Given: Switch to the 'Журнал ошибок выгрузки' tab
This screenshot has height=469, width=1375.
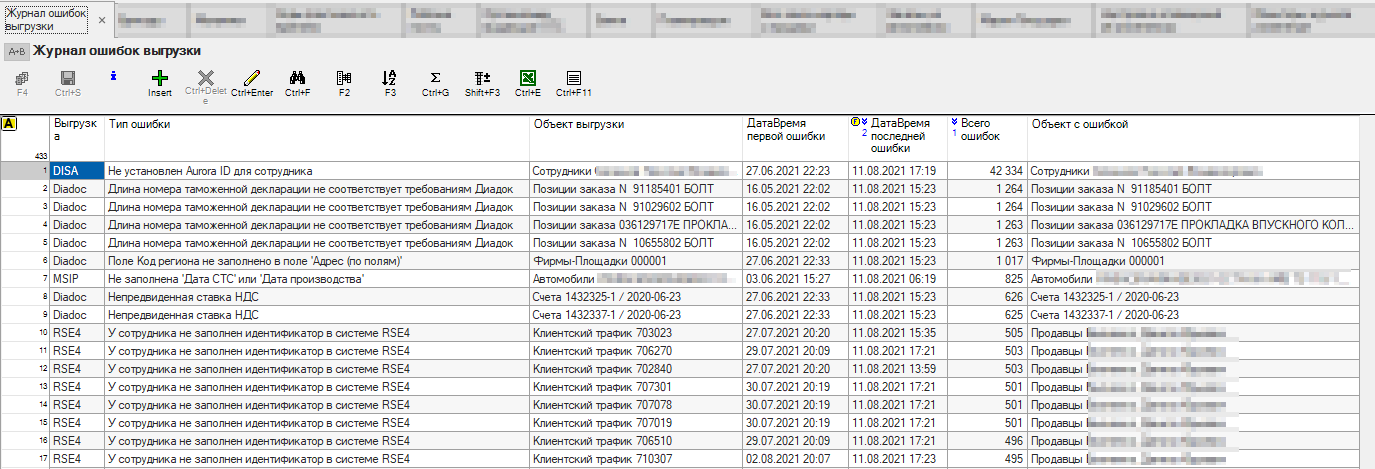Looking at the screenshot, I should pyautogui.click(x=45, y=19).
